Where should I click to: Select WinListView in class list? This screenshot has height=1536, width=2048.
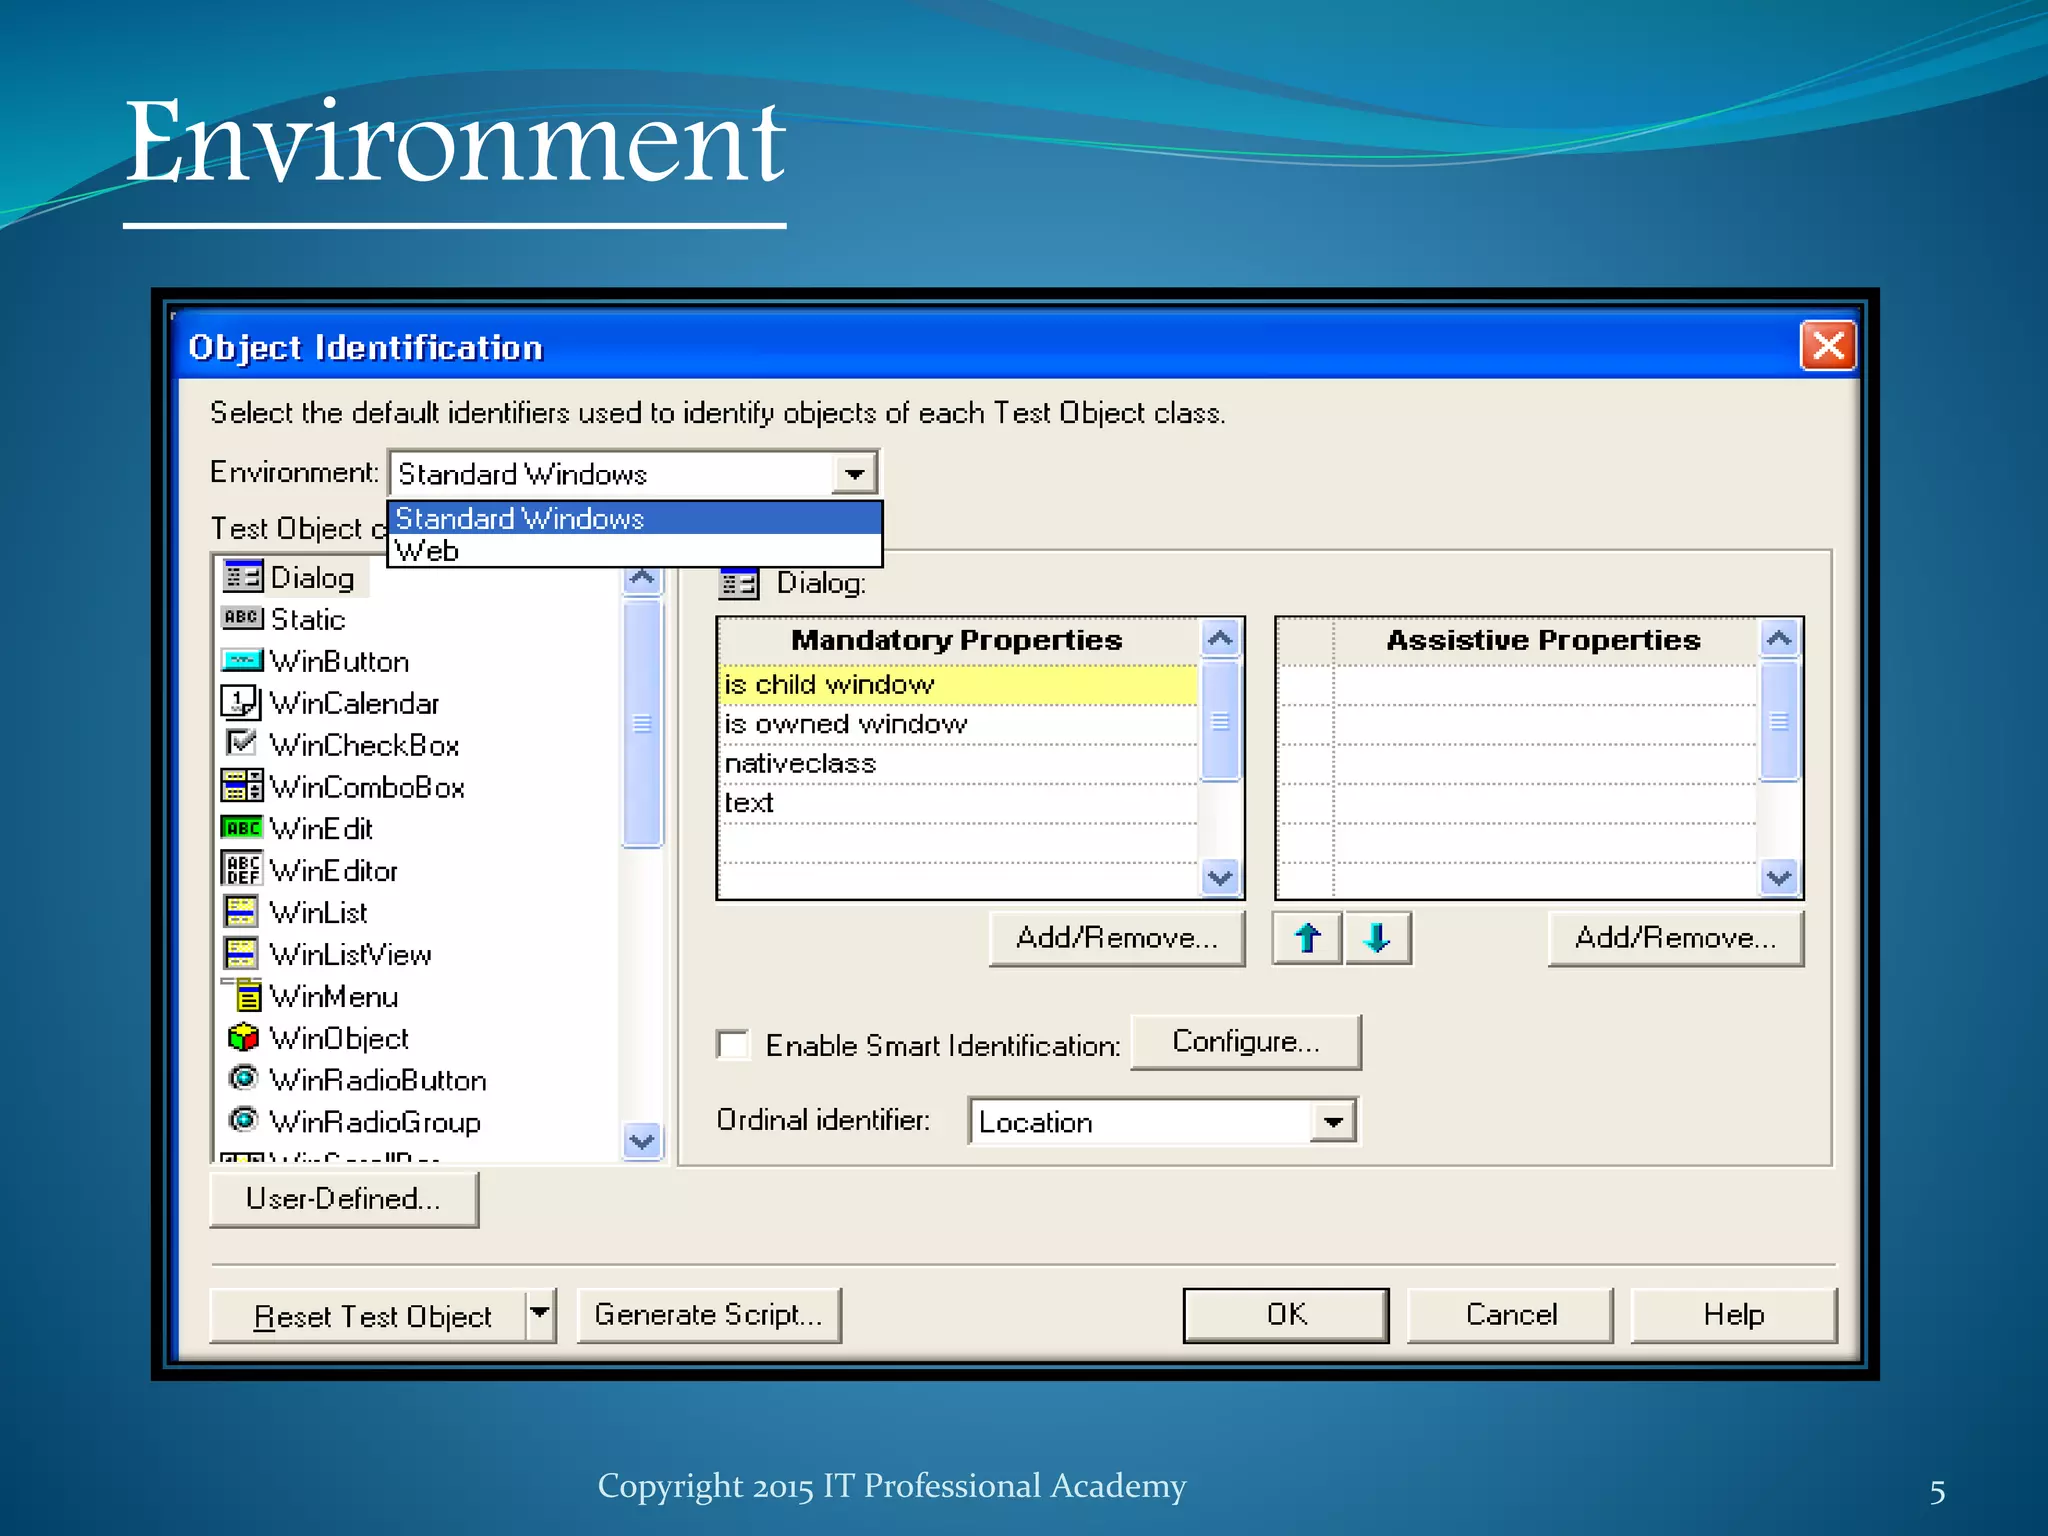[351, 955]
